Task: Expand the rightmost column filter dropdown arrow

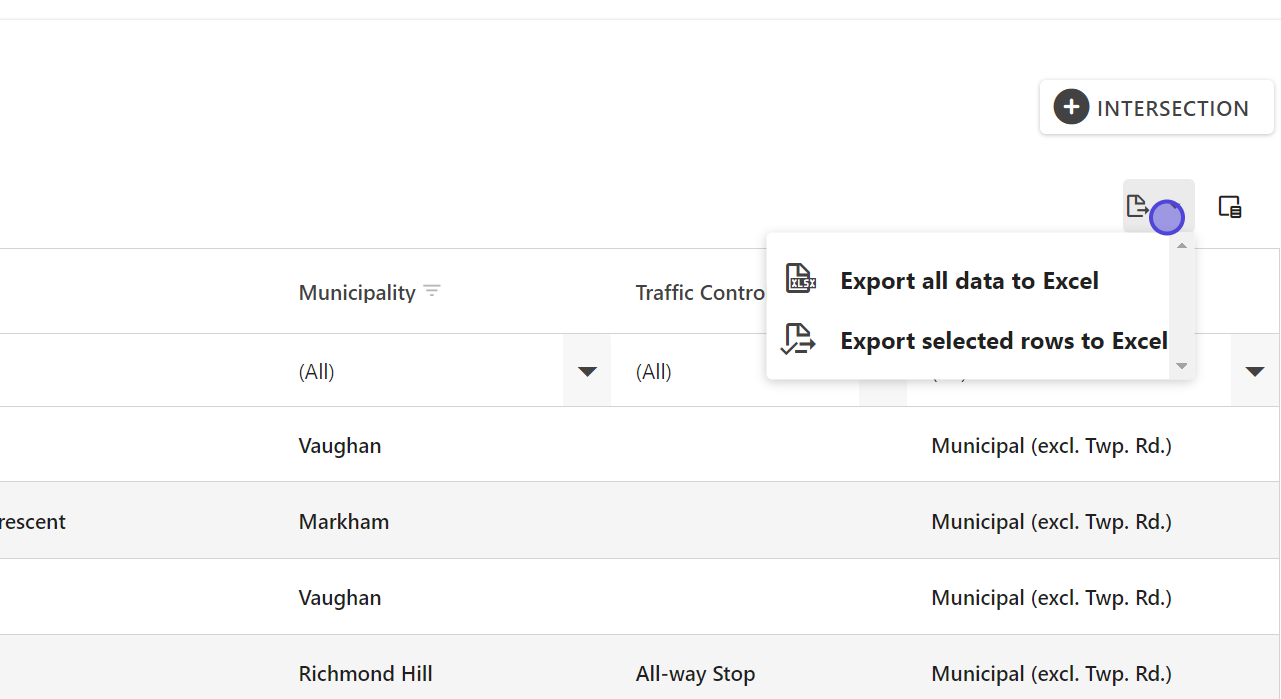Action: 1255,372
